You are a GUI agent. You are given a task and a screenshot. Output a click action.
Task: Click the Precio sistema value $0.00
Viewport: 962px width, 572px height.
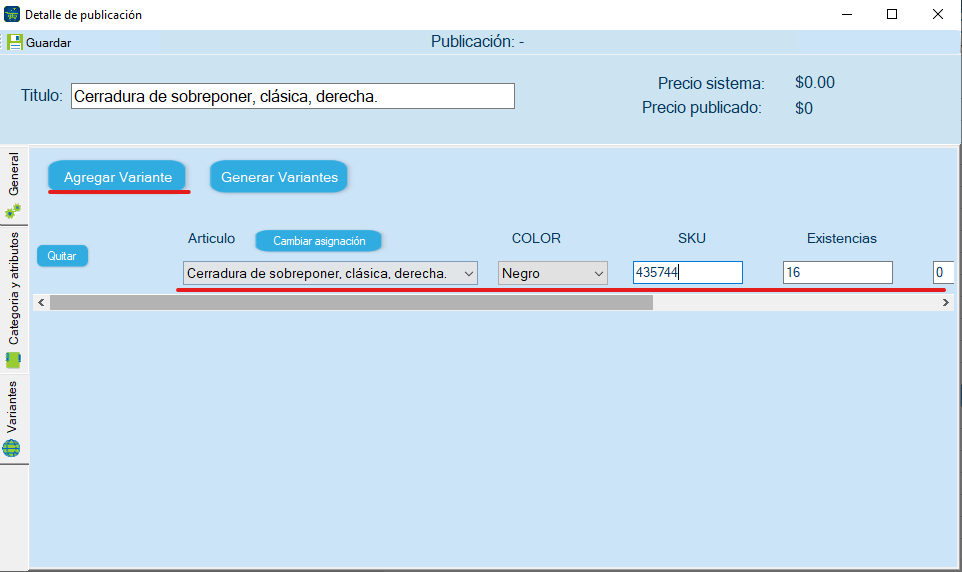coord(815,83)
